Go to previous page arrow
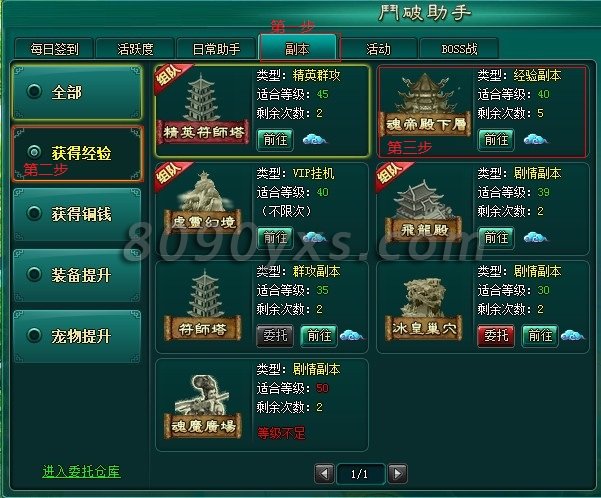The width and height of the screenshot is (601, 498). [x=324, y=474]
